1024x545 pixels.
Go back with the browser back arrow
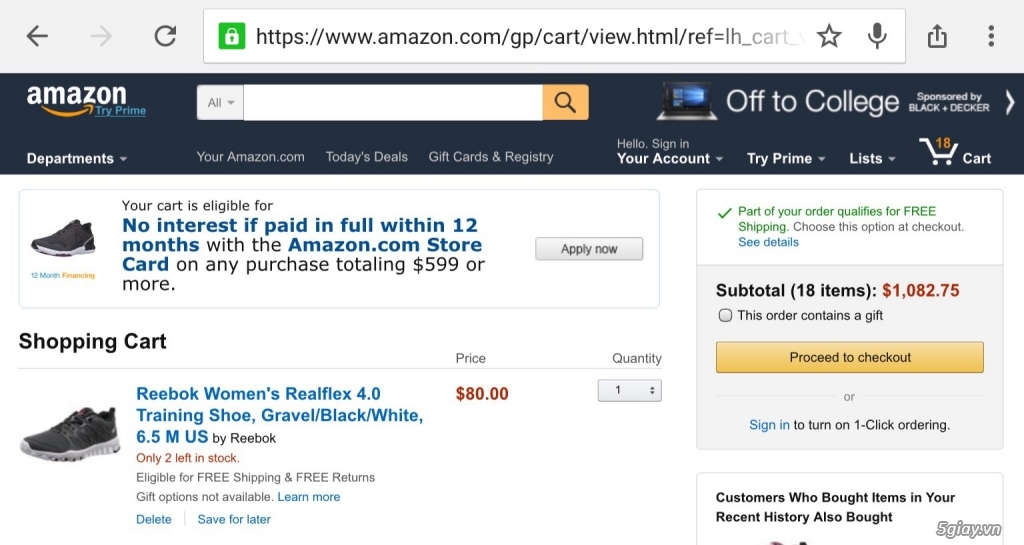pyautogui.click(x=37, y=36)
